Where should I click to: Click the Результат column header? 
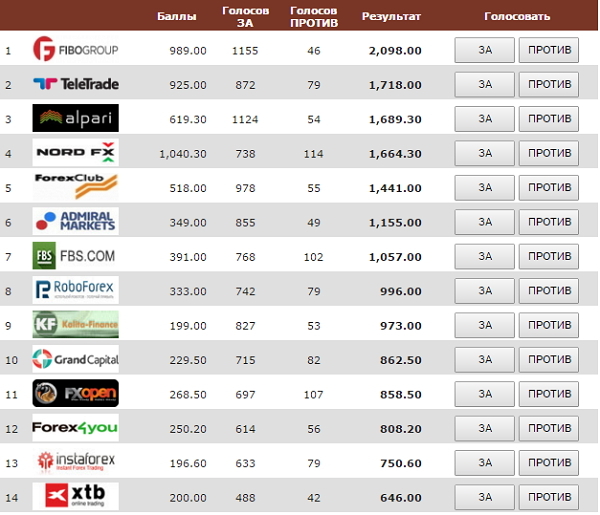click(391, 16)
